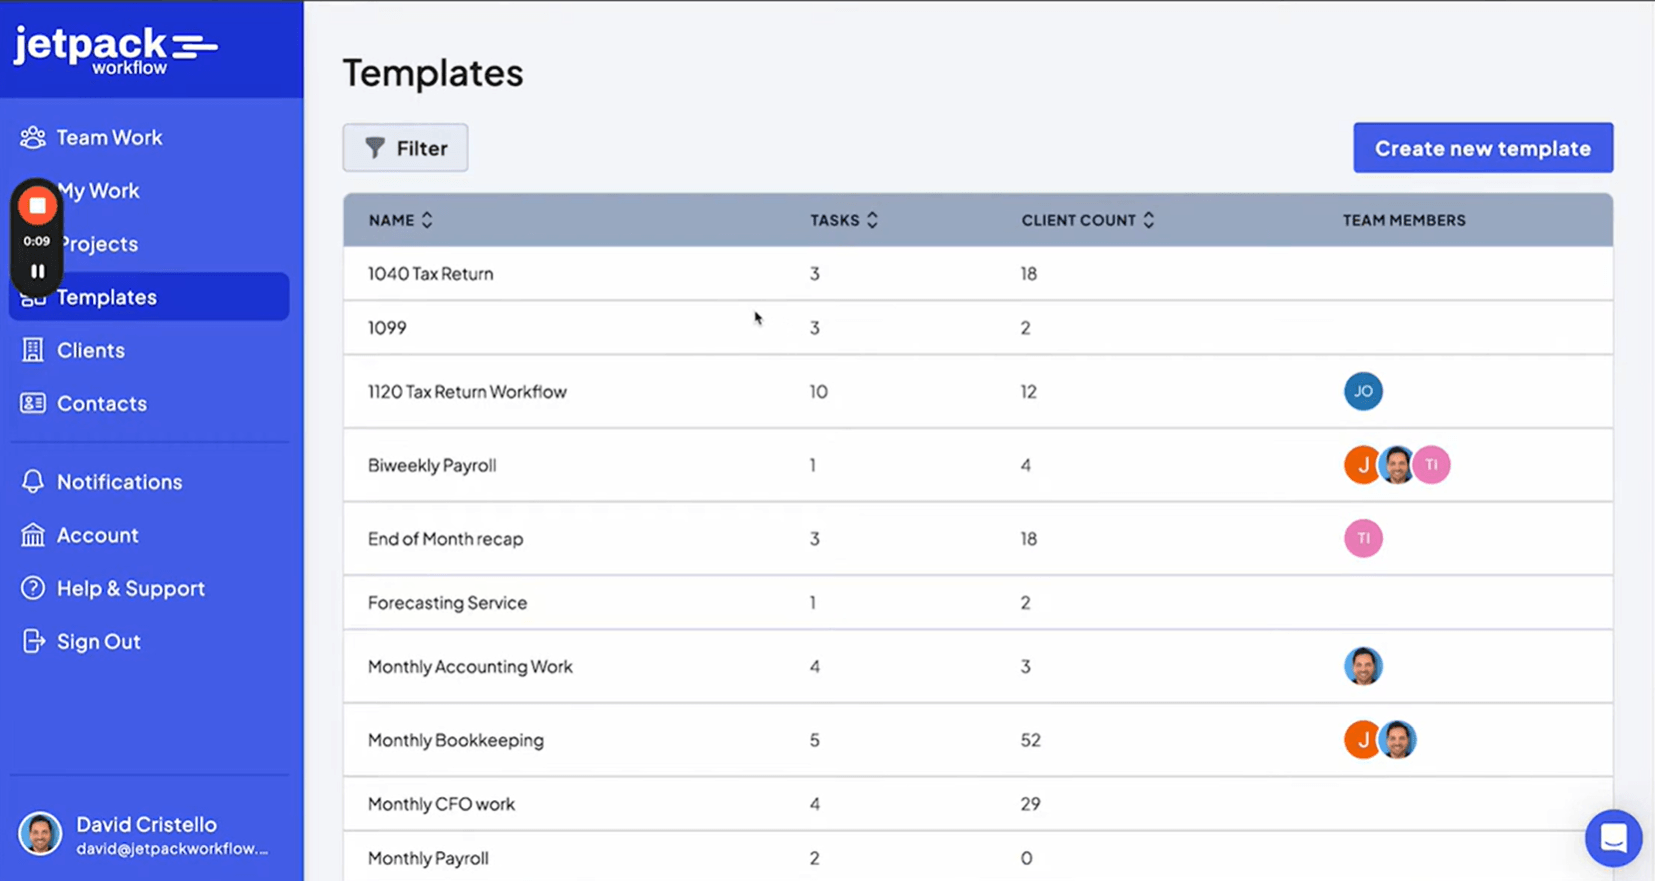The width and height of the screenshot is (1655, 881).
Task: Click the Clients building icon
Action: click(33, 350)
